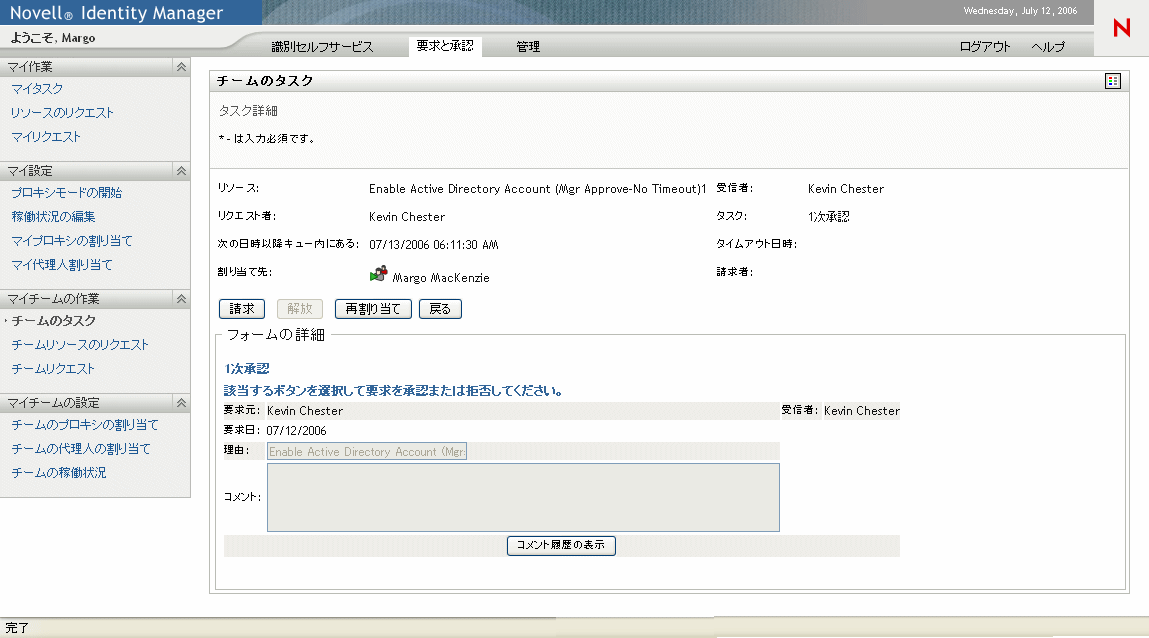Open the 識別セルフサービス tab
Image resolution: width=1149 pixels, height=638 pixels.
point(322,47)
